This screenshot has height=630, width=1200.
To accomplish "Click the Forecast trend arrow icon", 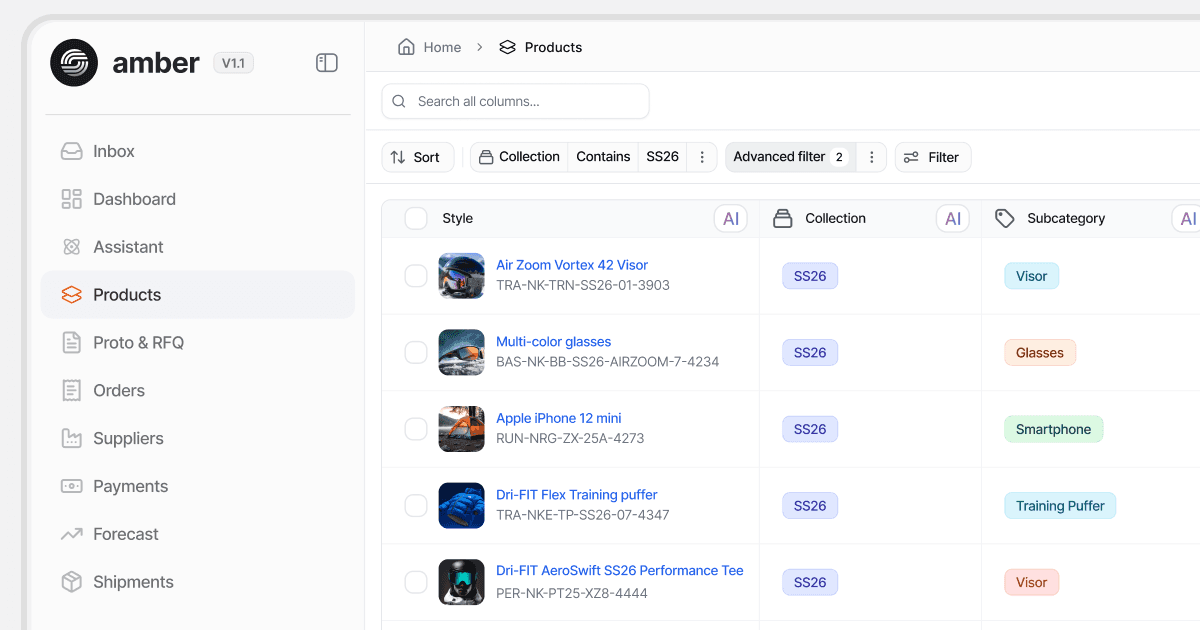I will pyautogui.click(x=71, y=534).
